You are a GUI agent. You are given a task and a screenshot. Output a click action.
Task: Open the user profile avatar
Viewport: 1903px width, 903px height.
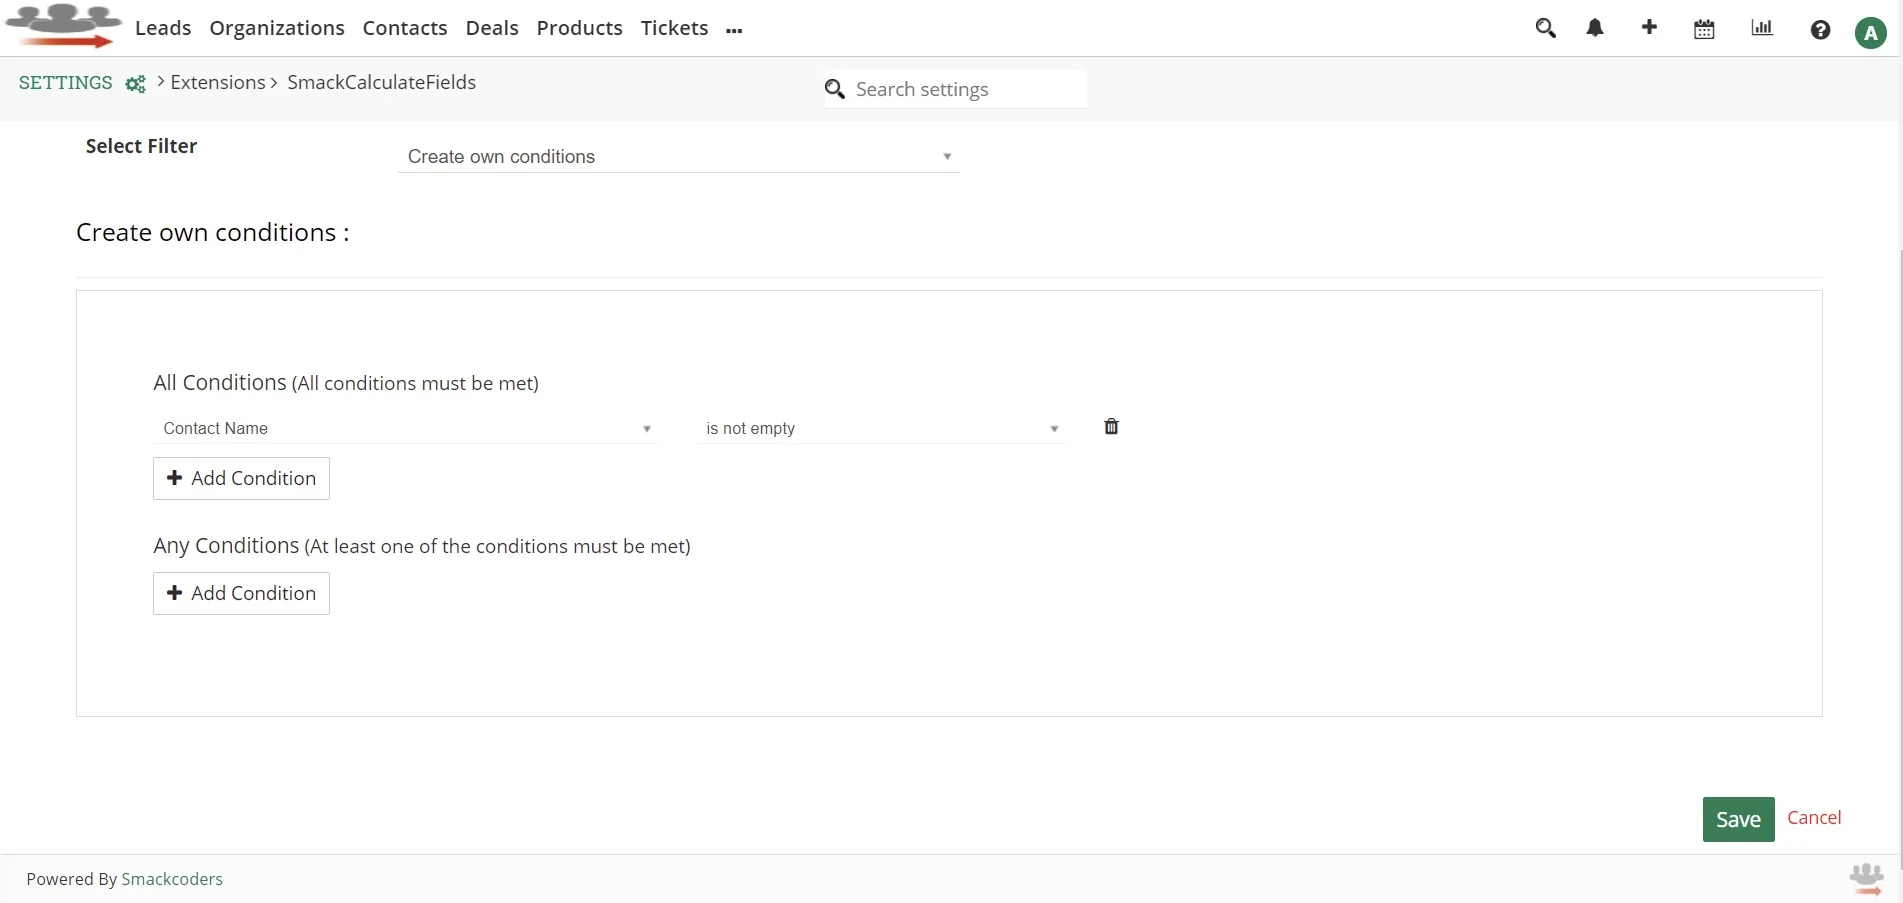click(1870, 31)
